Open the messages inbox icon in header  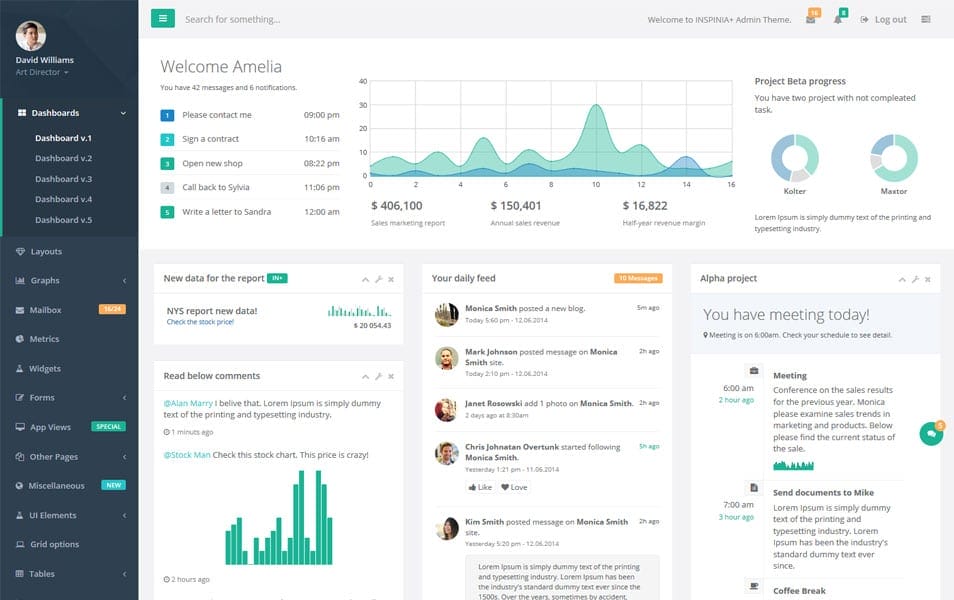click(x=811, y=18)
